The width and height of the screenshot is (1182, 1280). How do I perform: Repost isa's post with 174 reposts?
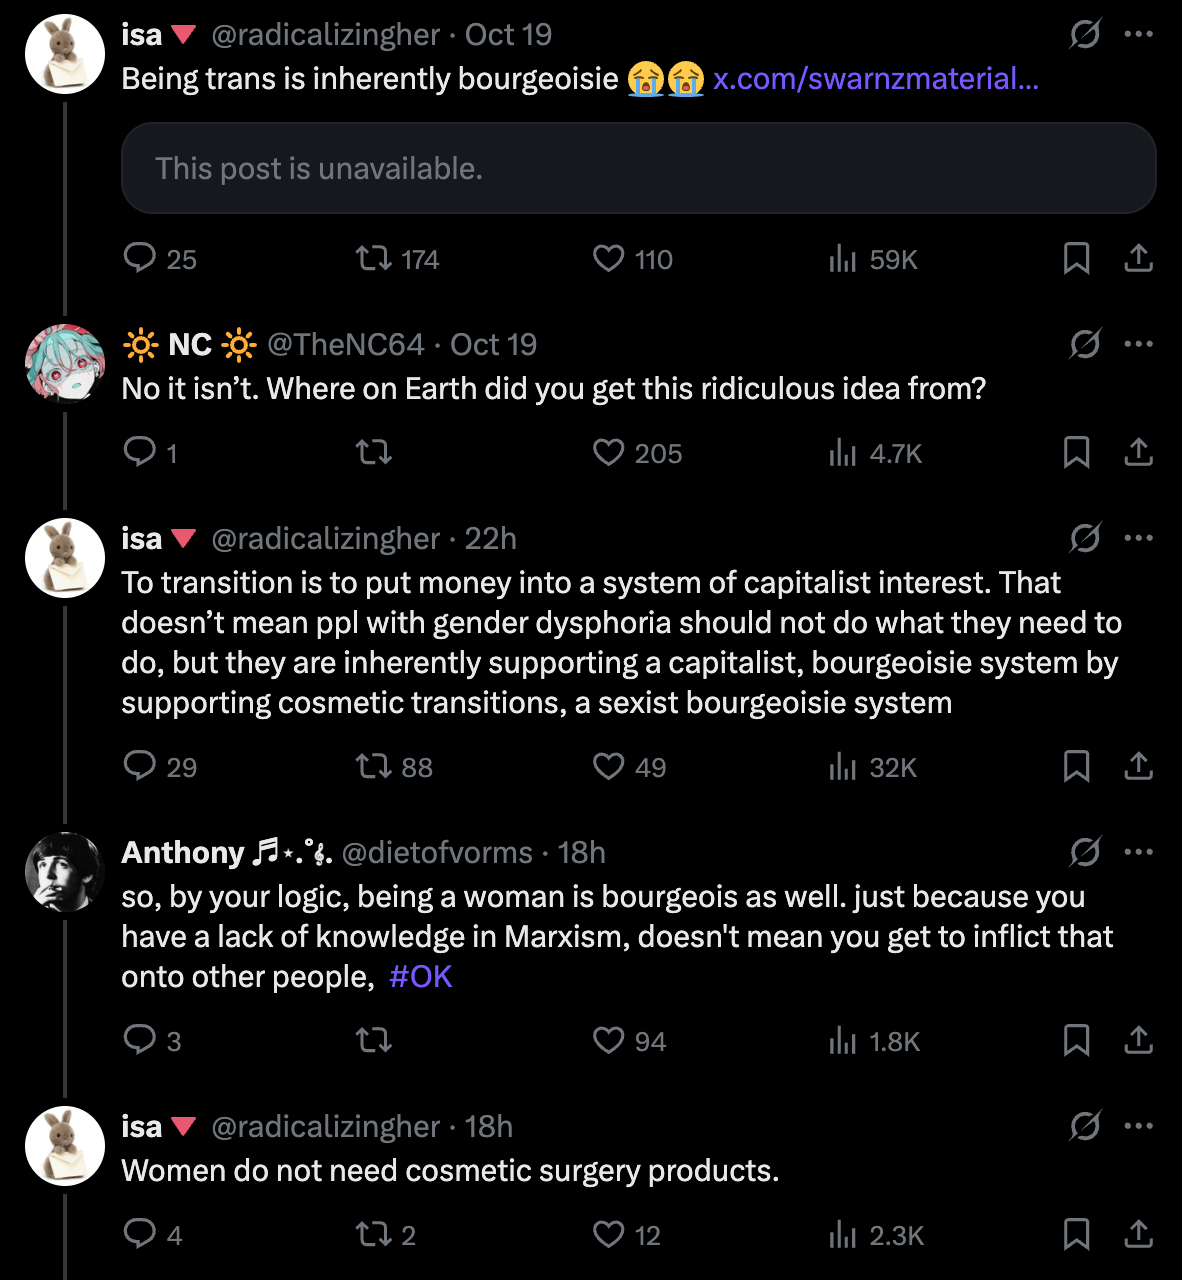coord(374,259)
